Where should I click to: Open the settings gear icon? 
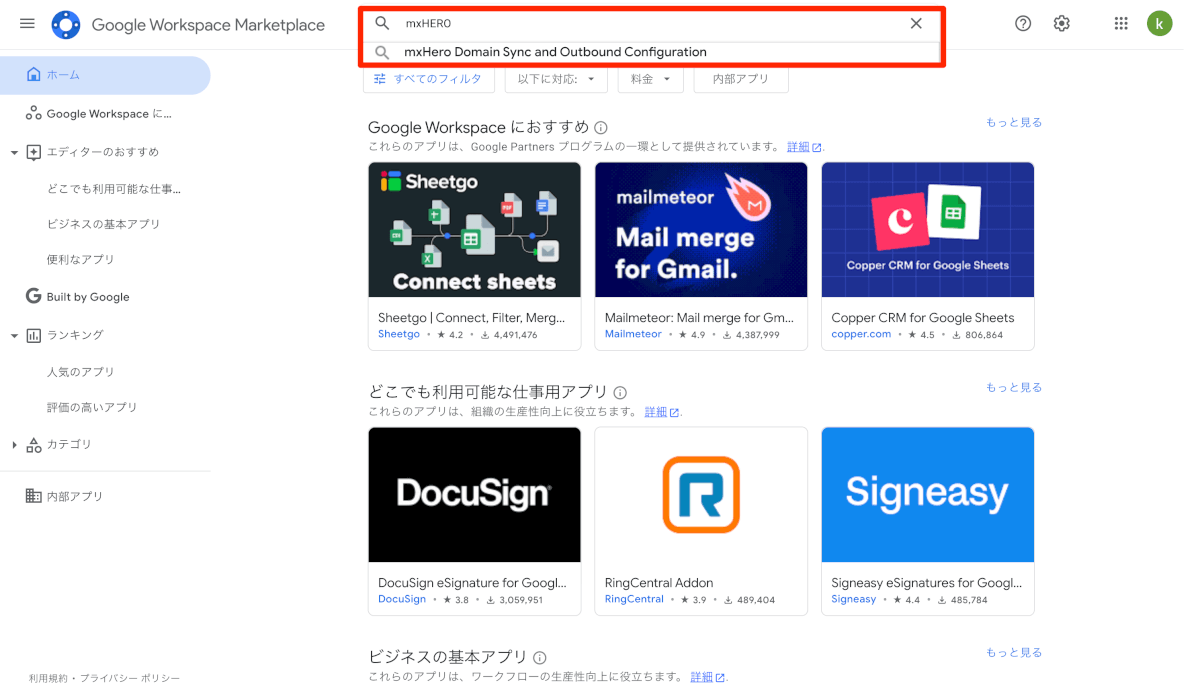pos(1062,24)
